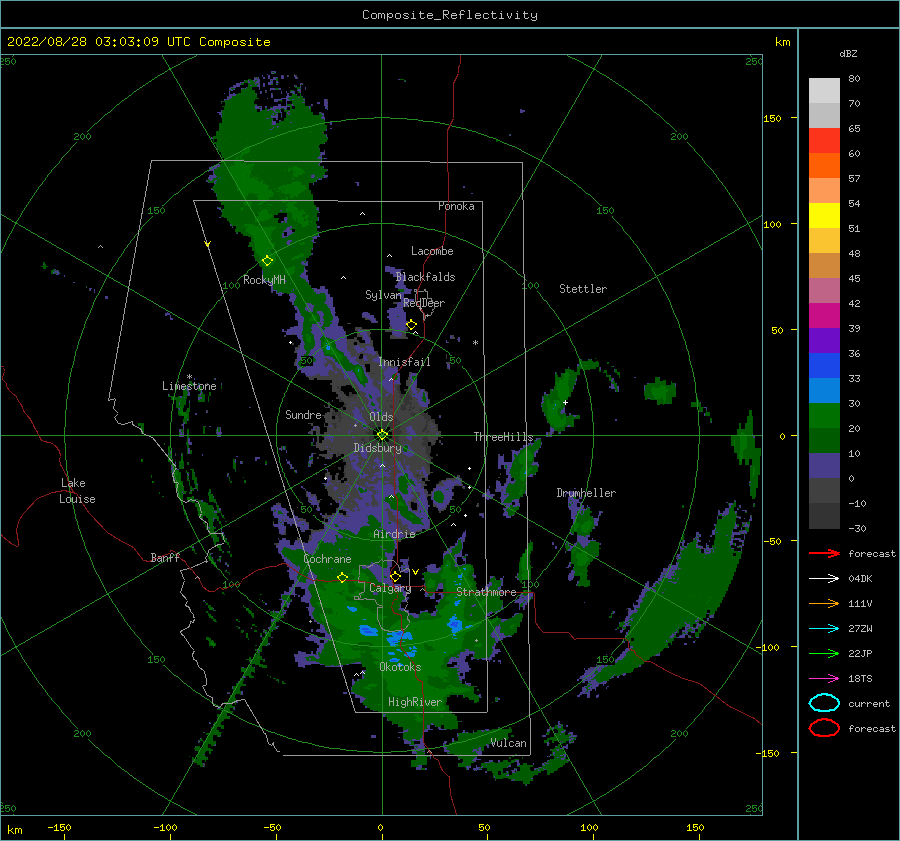
Task: Select the 51 dBZ yellow color swatch
Action: (x=824, y=216)
